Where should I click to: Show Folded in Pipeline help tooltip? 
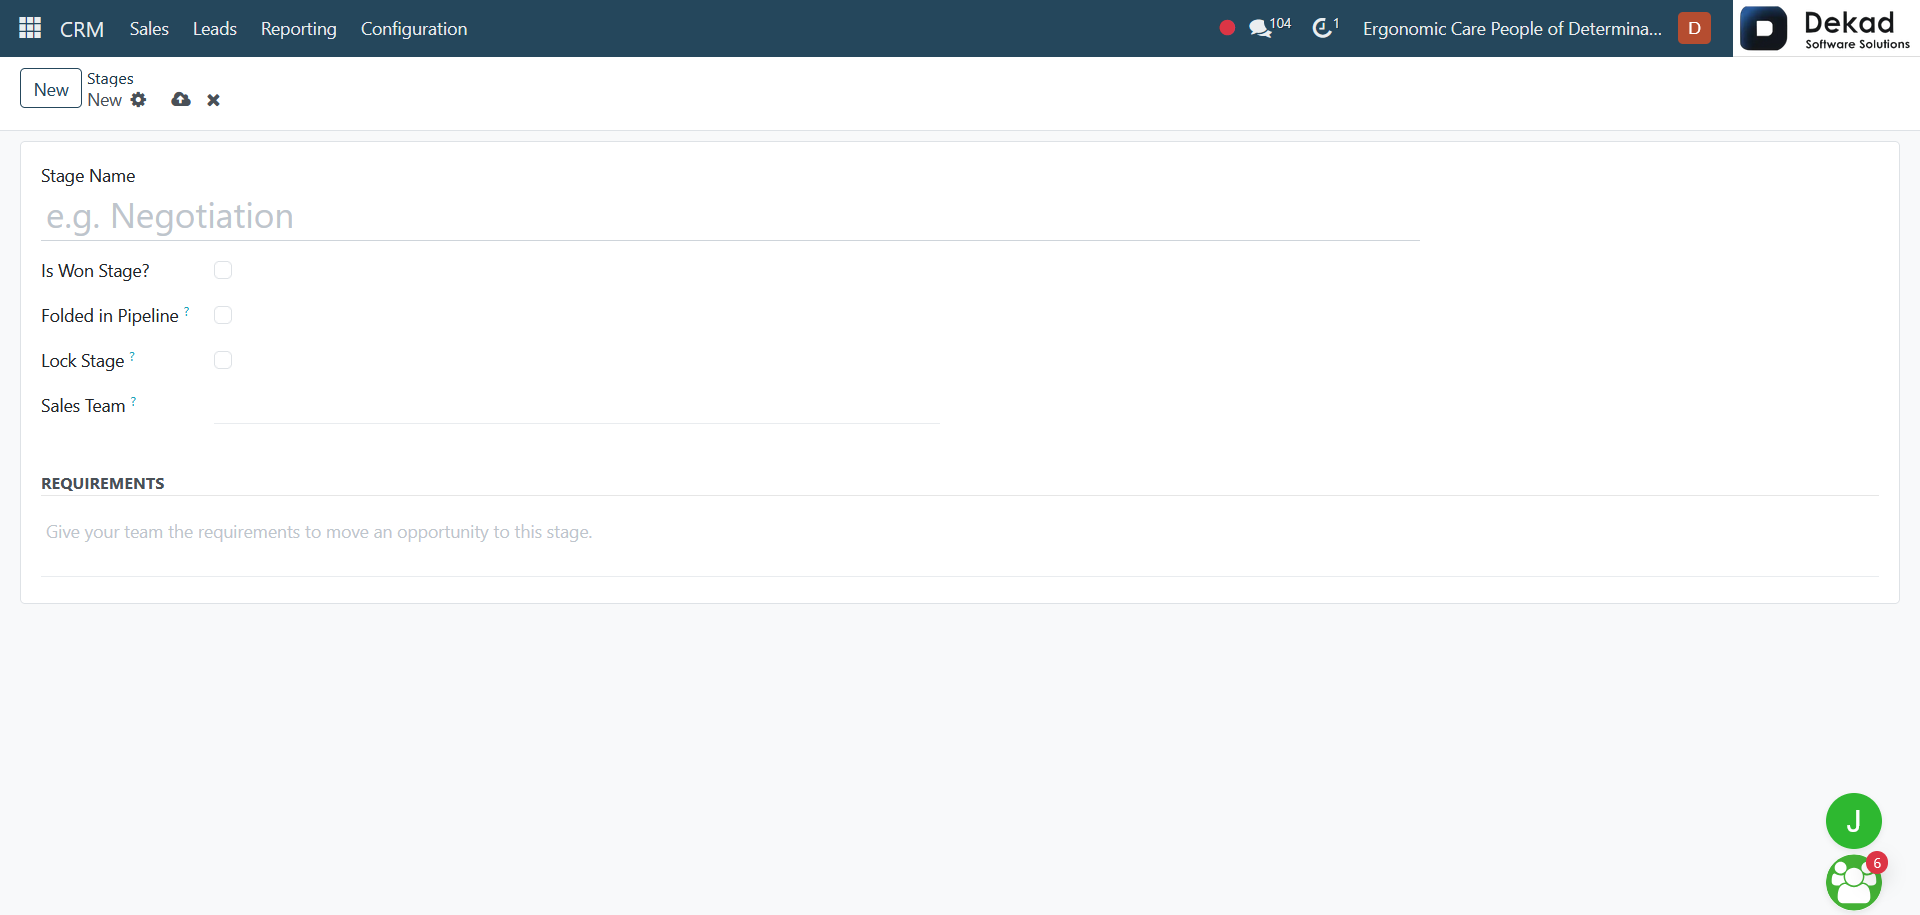(x=187, y=312)
